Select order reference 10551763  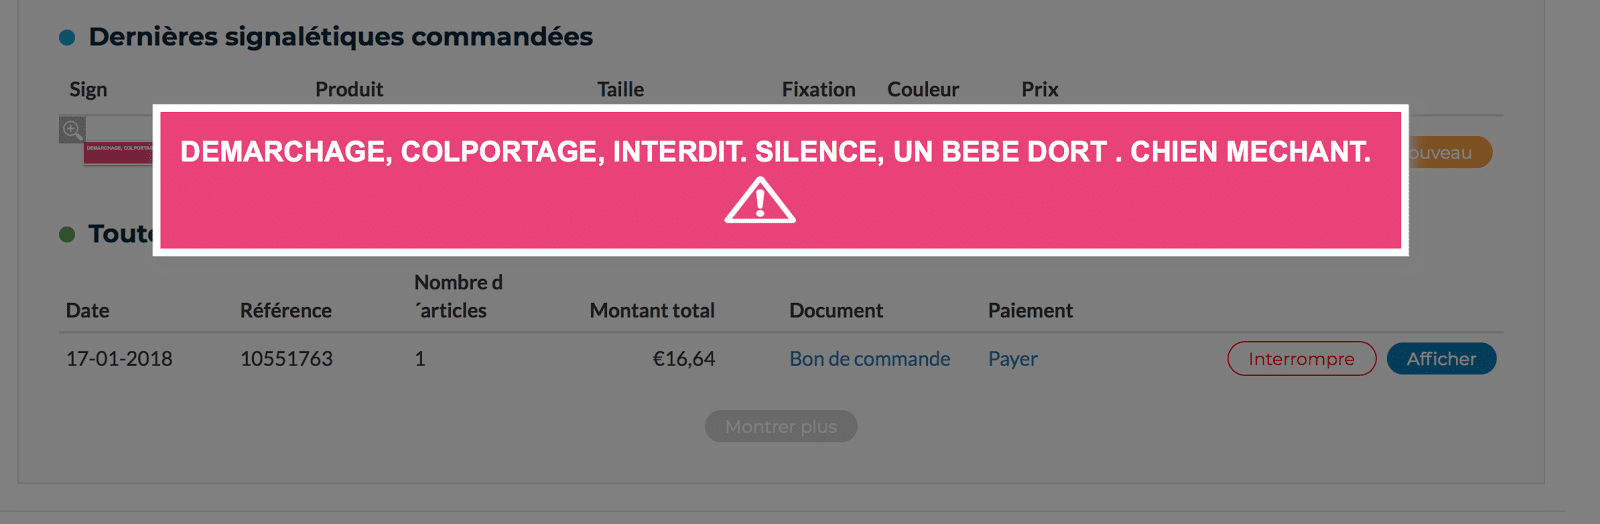tap(286, 359)
